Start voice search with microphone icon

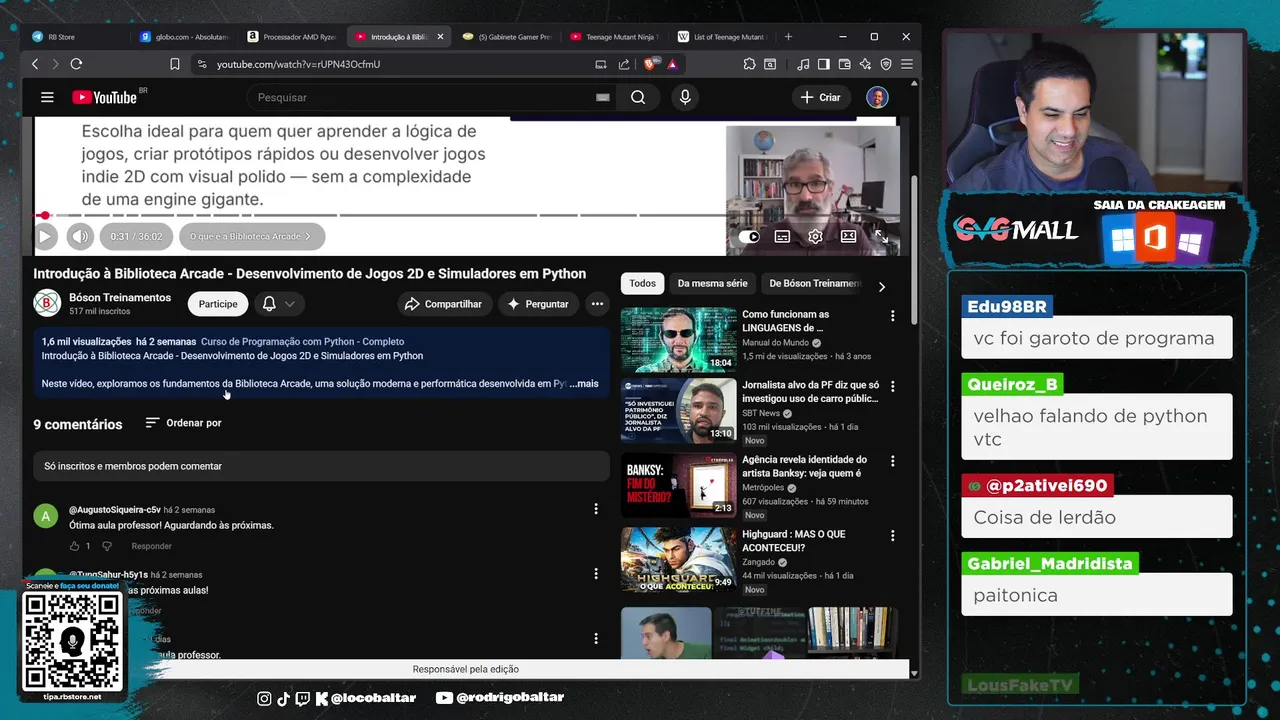(x=685, y=97)
